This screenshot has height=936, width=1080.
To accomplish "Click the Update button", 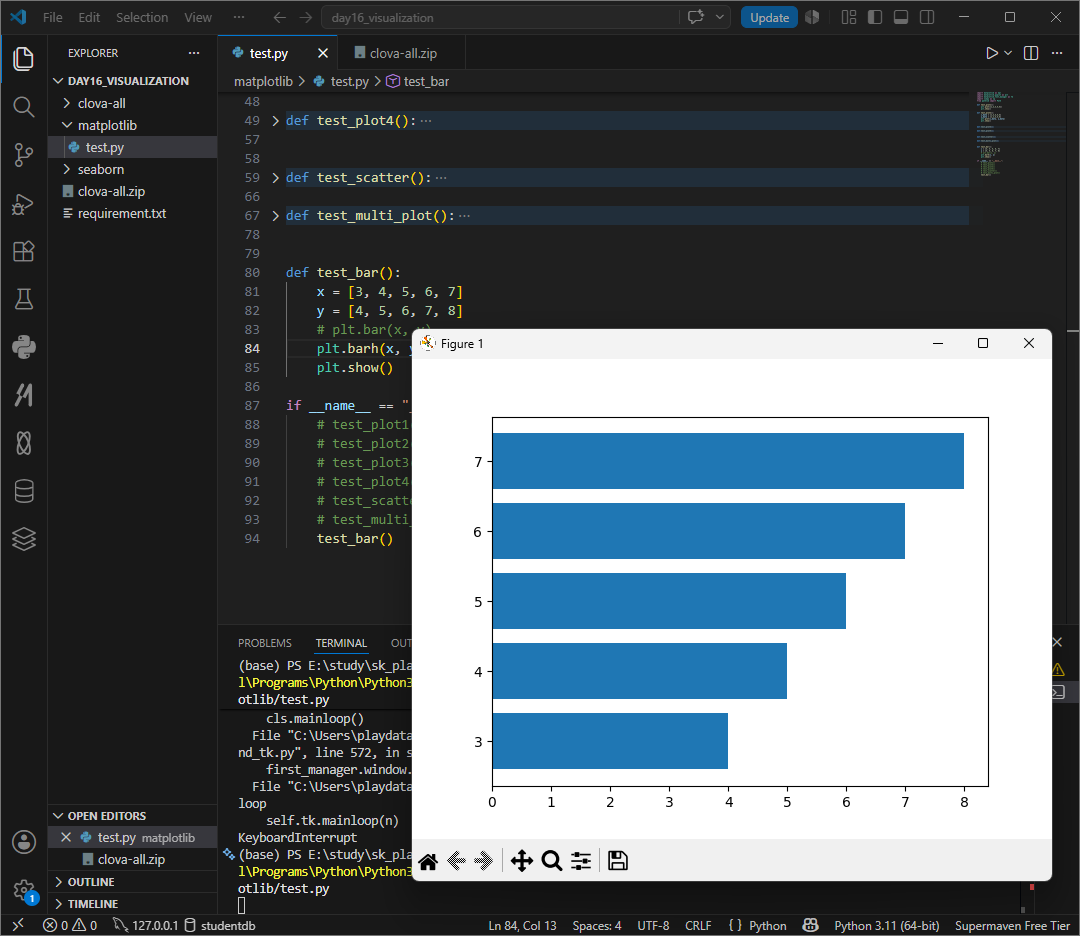I will click(x=769, y=17).
